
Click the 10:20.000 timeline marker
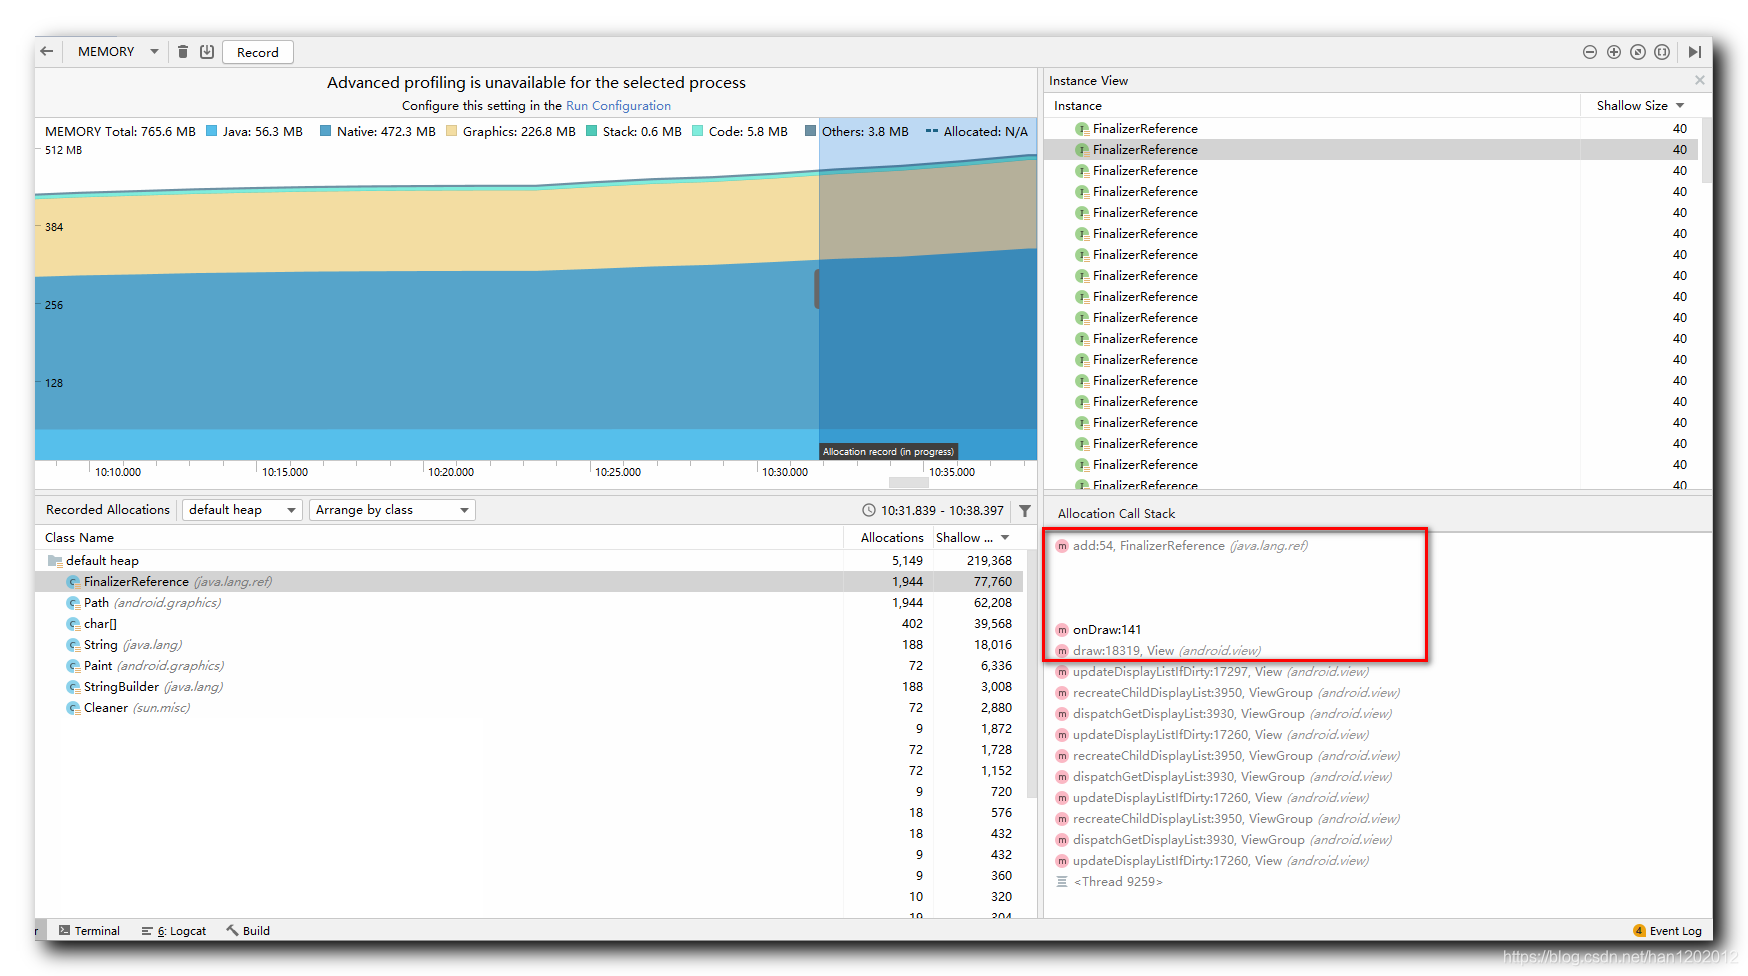451,472
